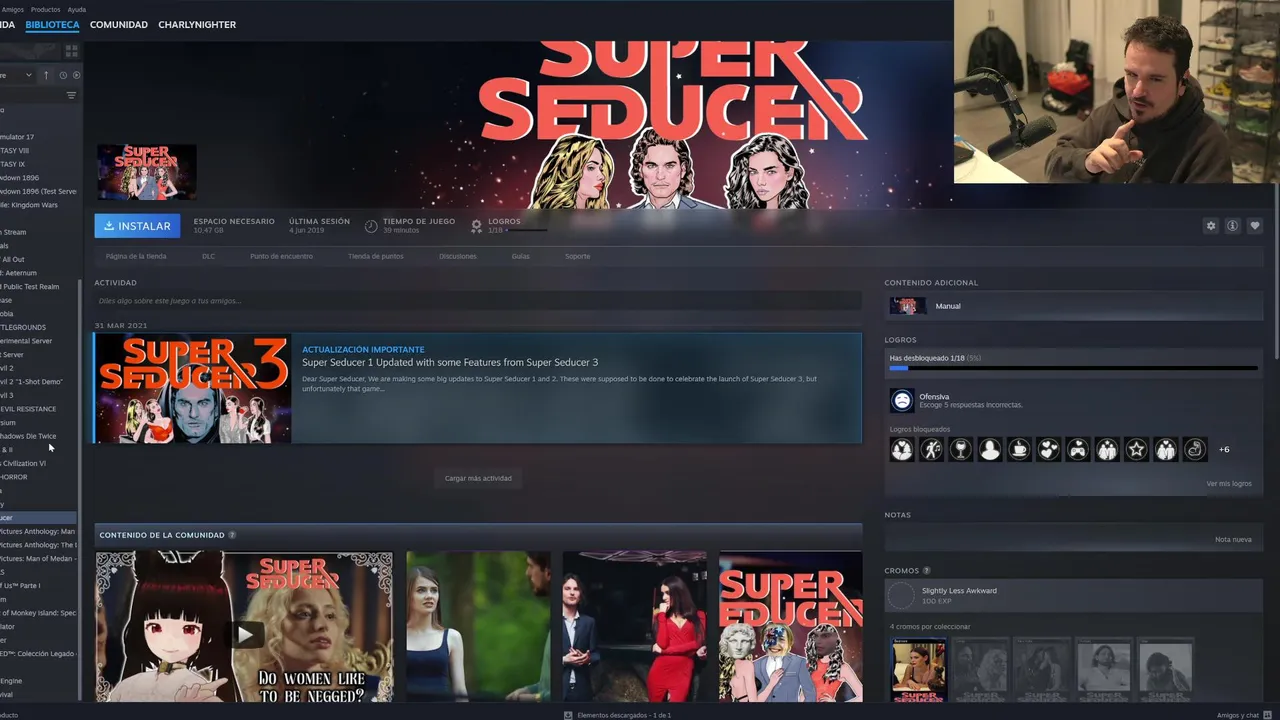Open Tienda de puntos
Screen dimensions: 1280x720
pos(376,256)
